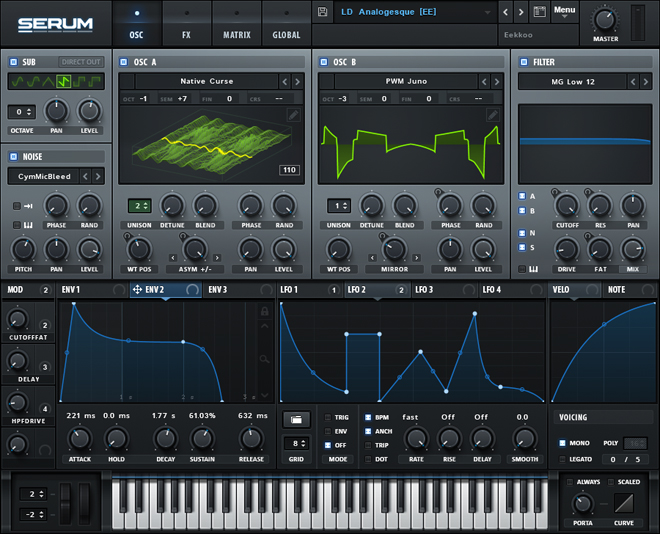This screenshot has width=660, height=534.
Task: Click the DIRECT OUT button in SUB
Action: pyautogui.click(x=81, y=62)
